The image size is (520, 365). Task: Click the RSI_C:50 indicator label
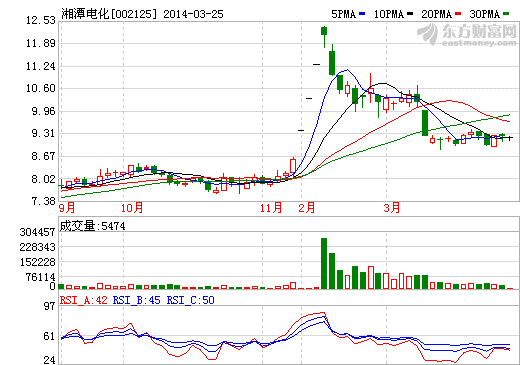[x=191, y=300]
